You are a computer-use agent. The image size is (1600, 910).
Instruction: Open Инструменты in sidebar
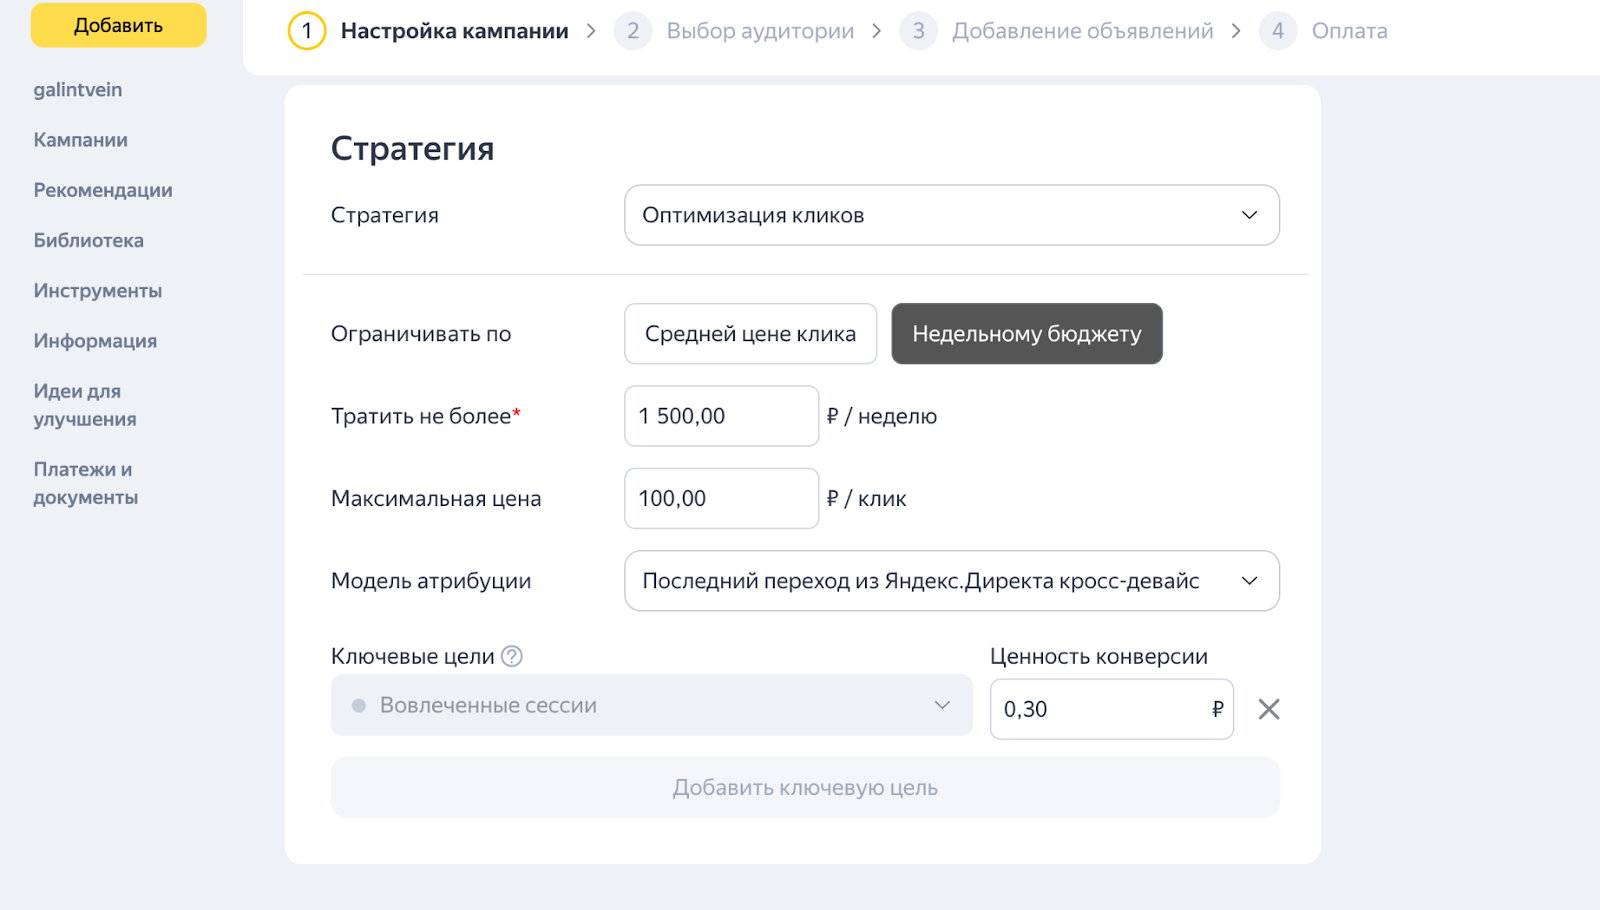[98, 291]
